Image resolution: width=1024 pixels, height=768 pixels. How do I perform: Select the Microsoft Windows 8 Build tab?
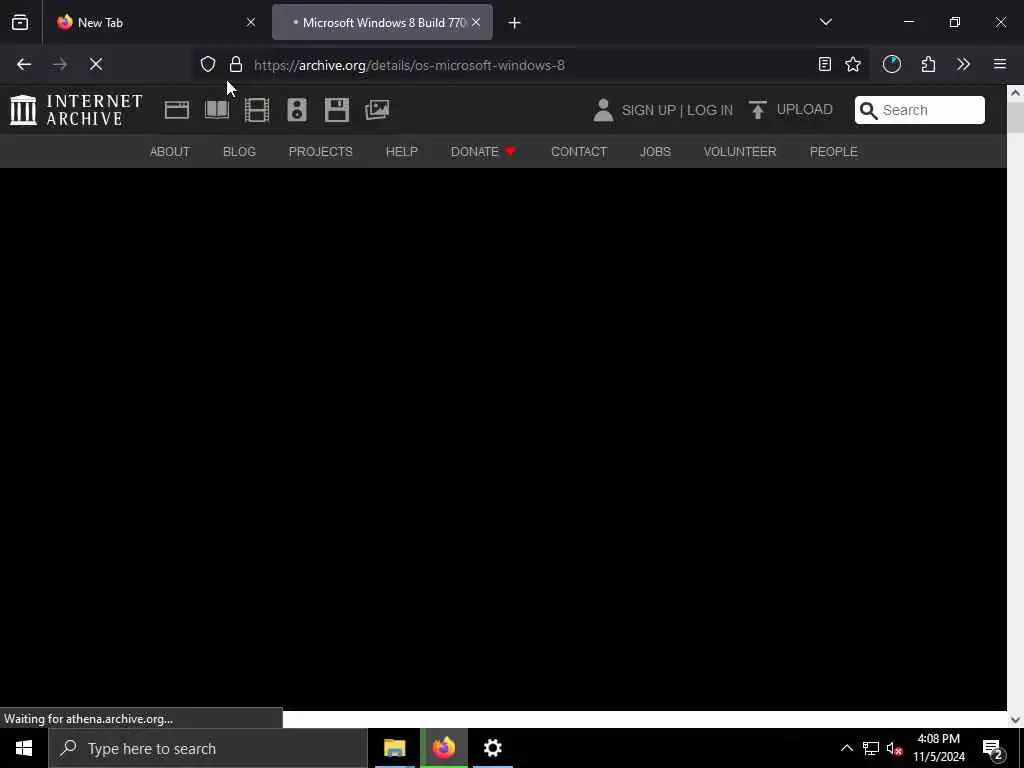382,22
